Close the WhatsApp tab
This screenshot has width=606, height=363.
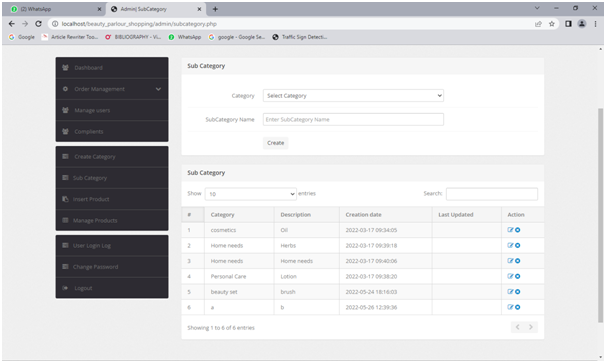99,9
